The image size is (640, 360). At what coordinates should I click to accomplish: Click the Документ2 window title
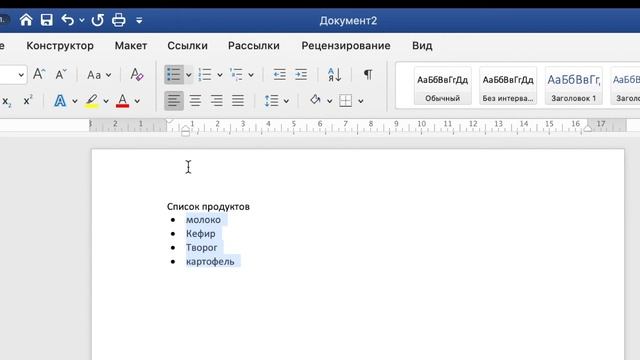pos(348,20)
